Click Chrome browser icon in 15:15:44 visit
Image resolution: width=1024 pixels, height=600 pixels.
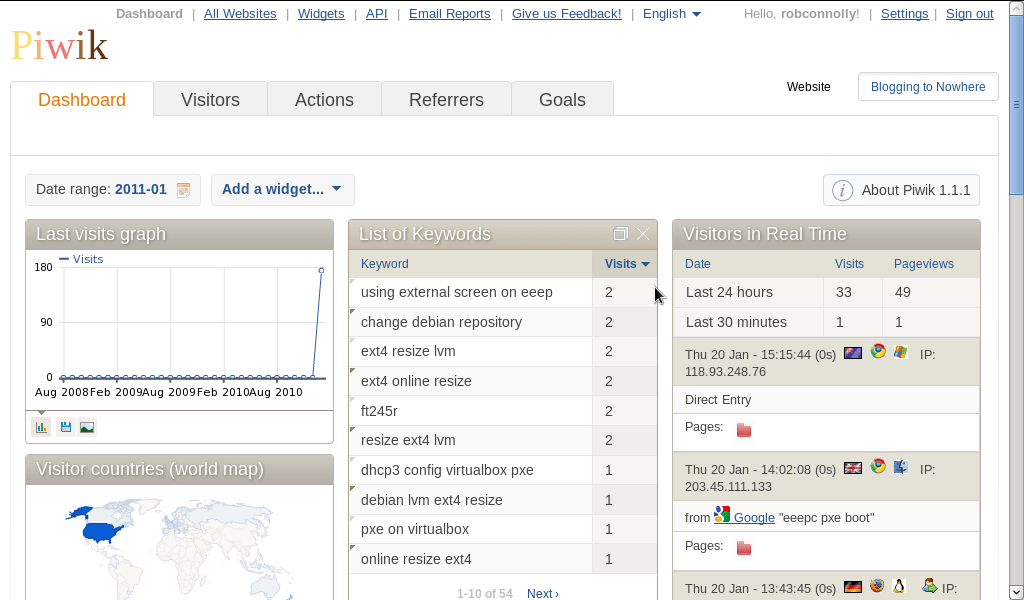pos(878,352)
